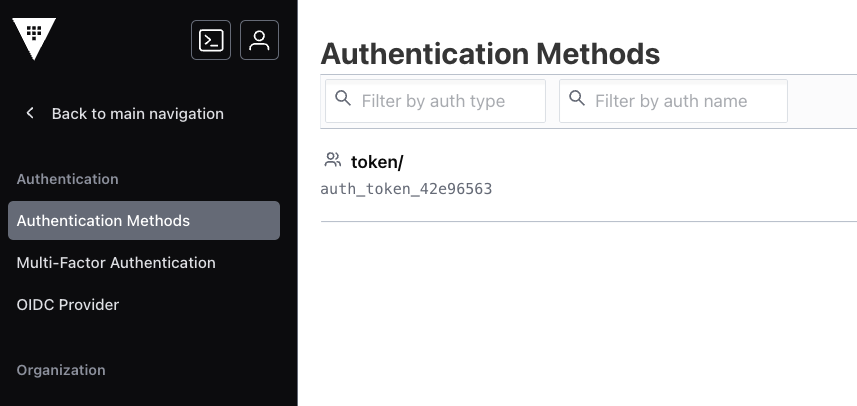Click empty filter toolbar area beside filters

(822, 101)
